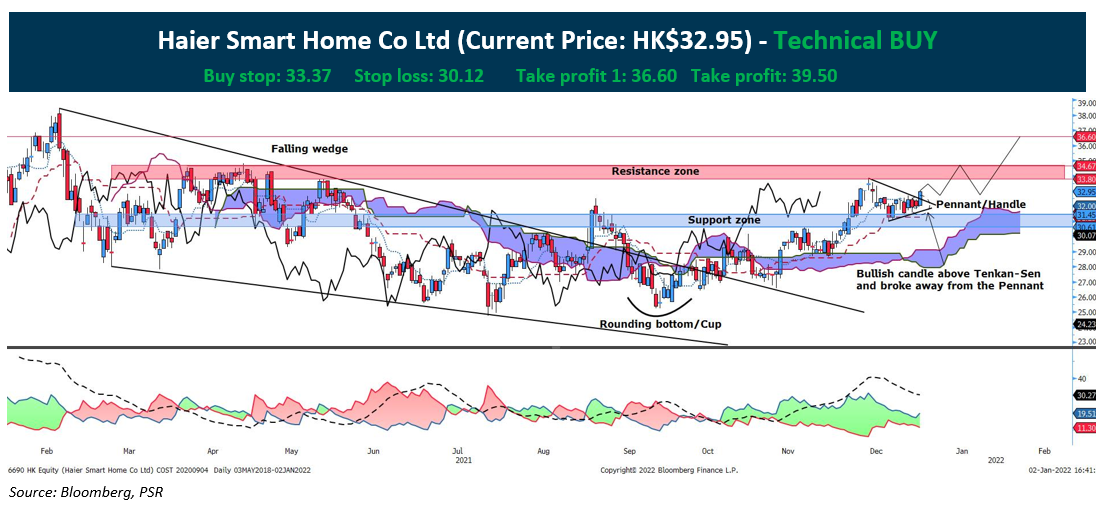Click the 6690 HK Equity footer text
1120x514 pixels.
click(159, 470)
